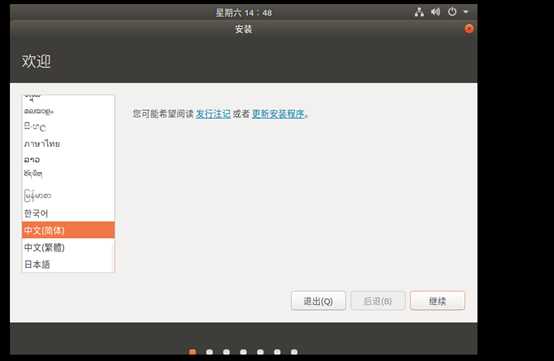The width and height of the screenshot is (554, 361).
Task: Open the power icon in top bar
Action: [452, 12]
